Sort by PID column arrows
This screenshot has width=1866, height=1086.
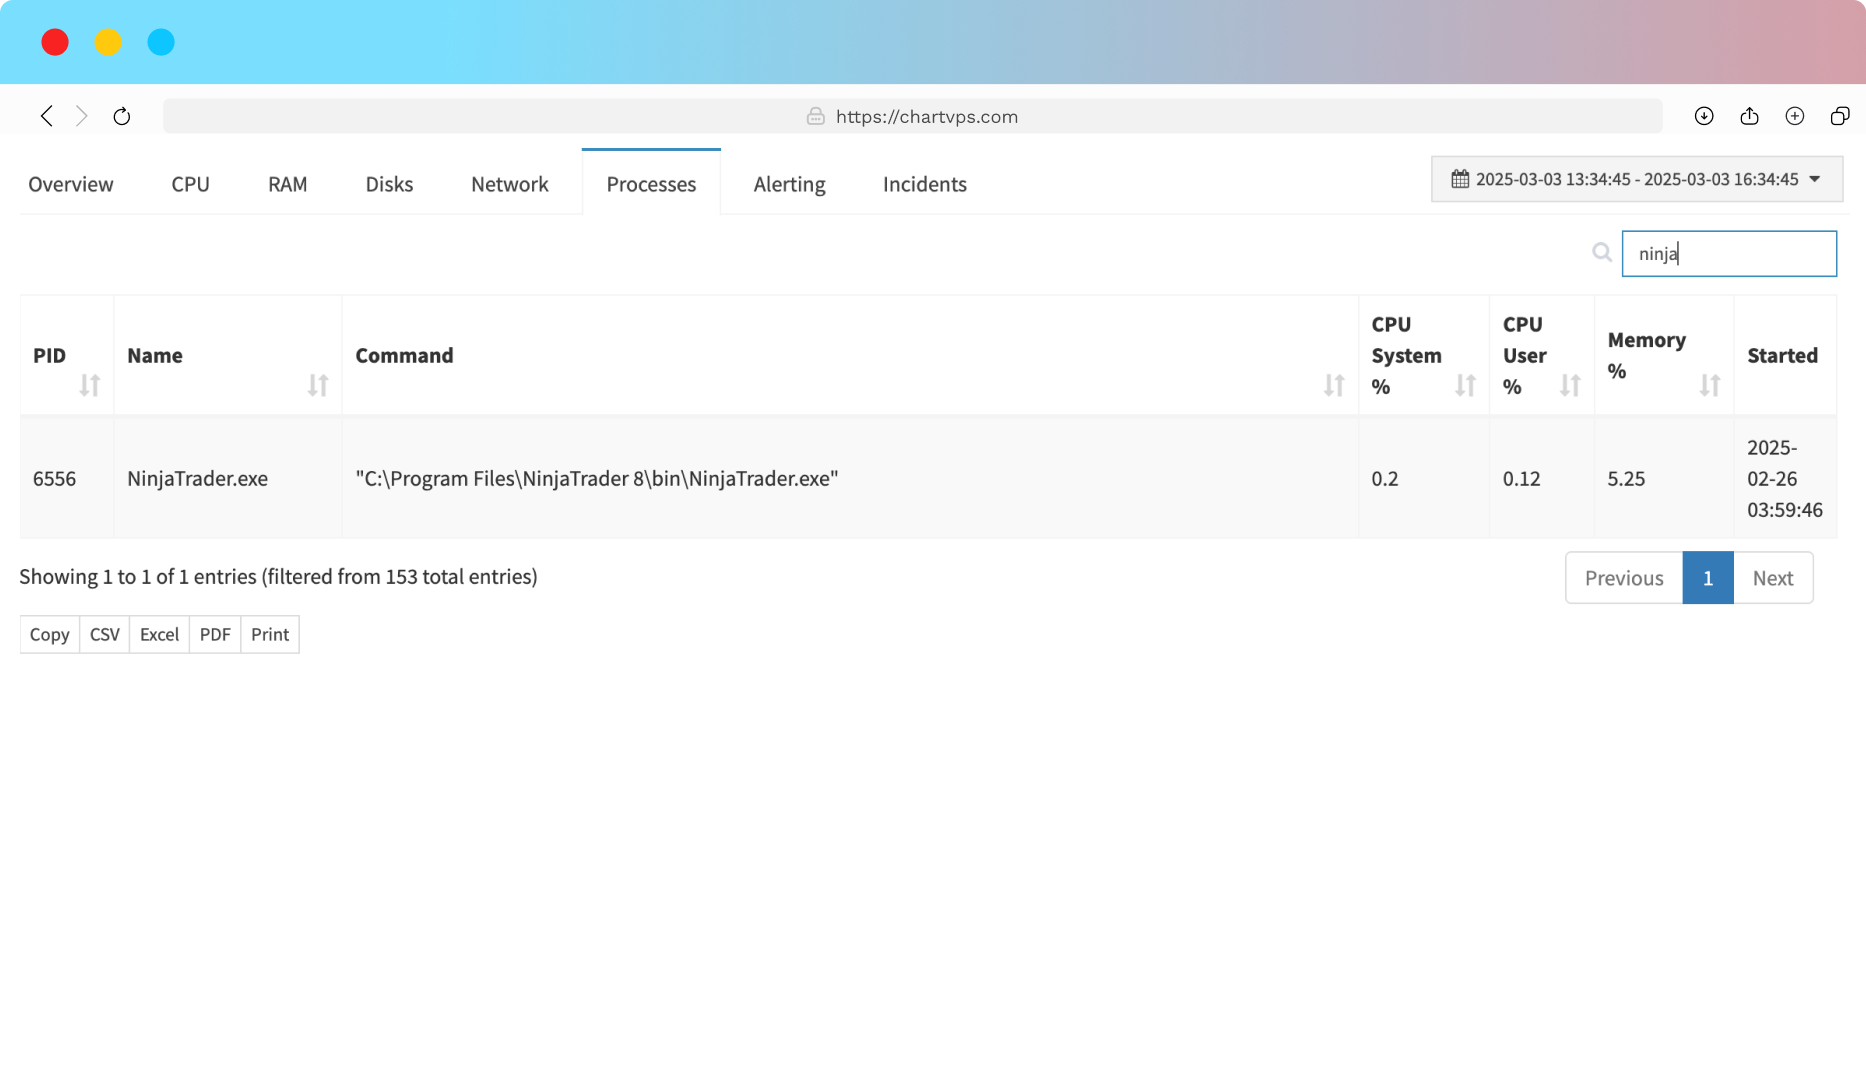coord(89,385)
